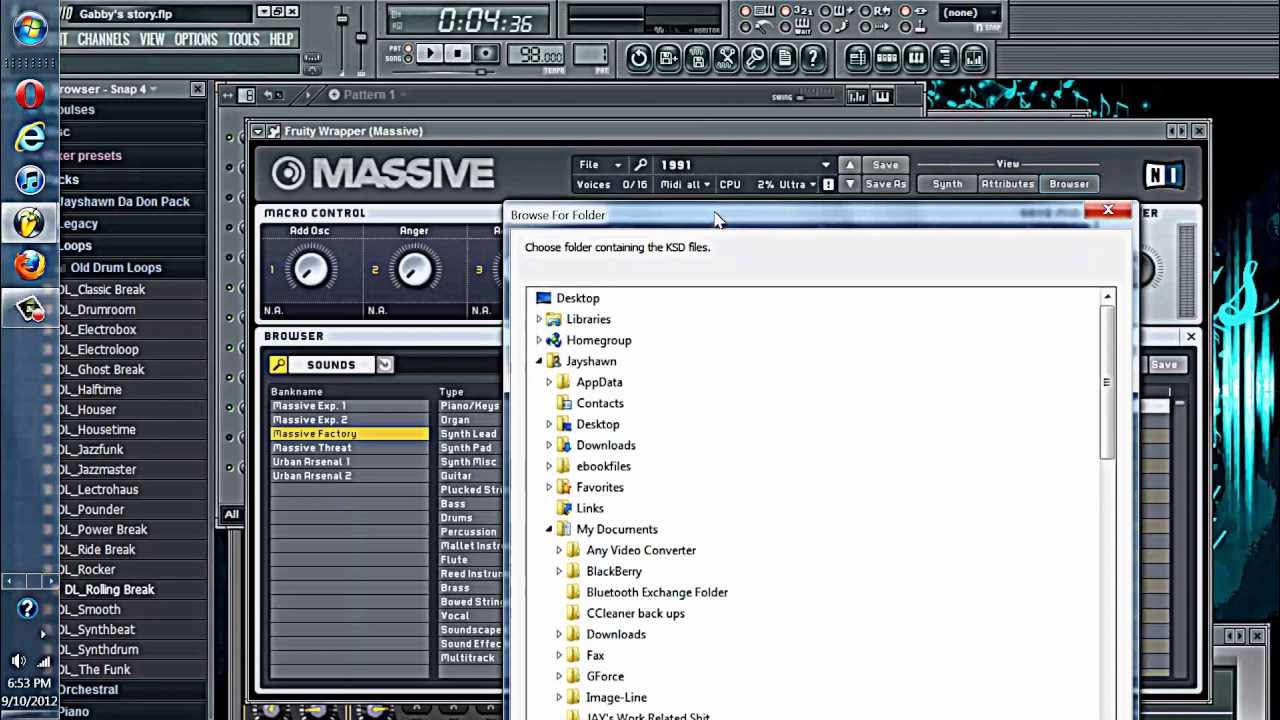Open the Internet Explorer taskbar icon
The image size is (1280, 720).
(x=29, y=137)
